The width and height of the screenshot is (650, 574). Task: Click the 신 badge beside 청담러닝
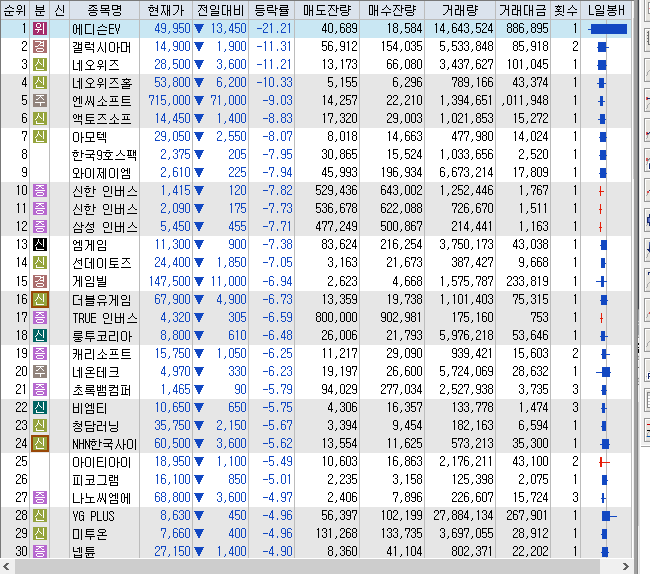[40, 426]
